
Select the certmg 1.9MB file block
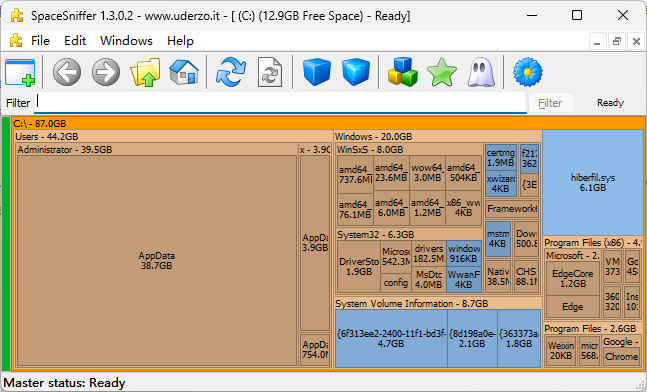501,158
